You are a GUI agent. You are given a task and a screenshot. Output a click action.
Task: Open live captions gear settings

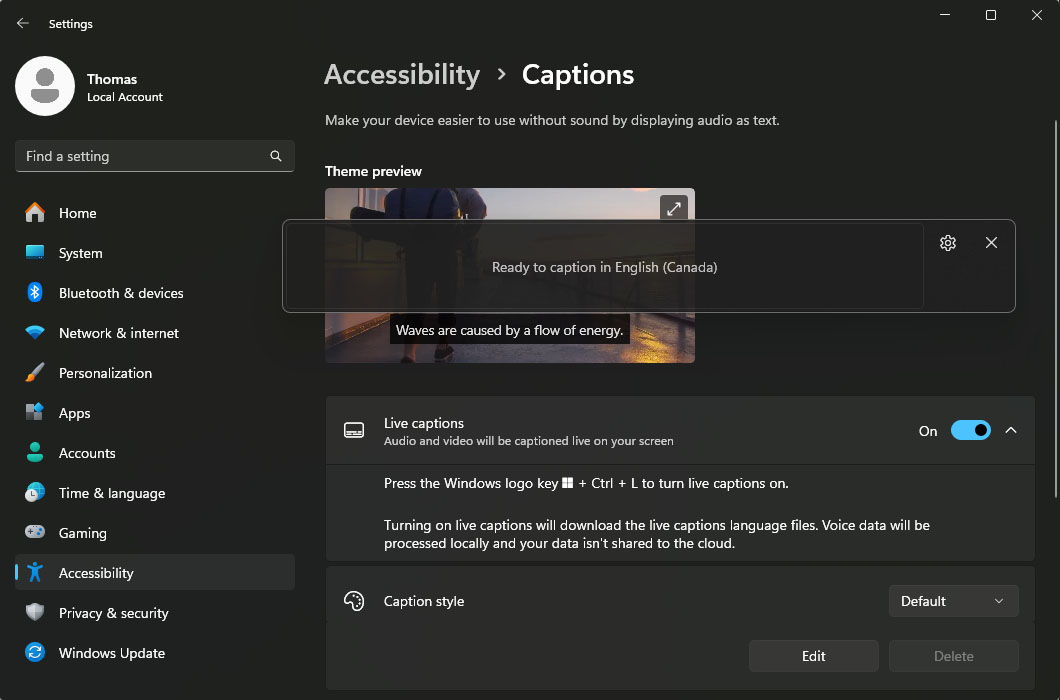[x=948, y=243]
